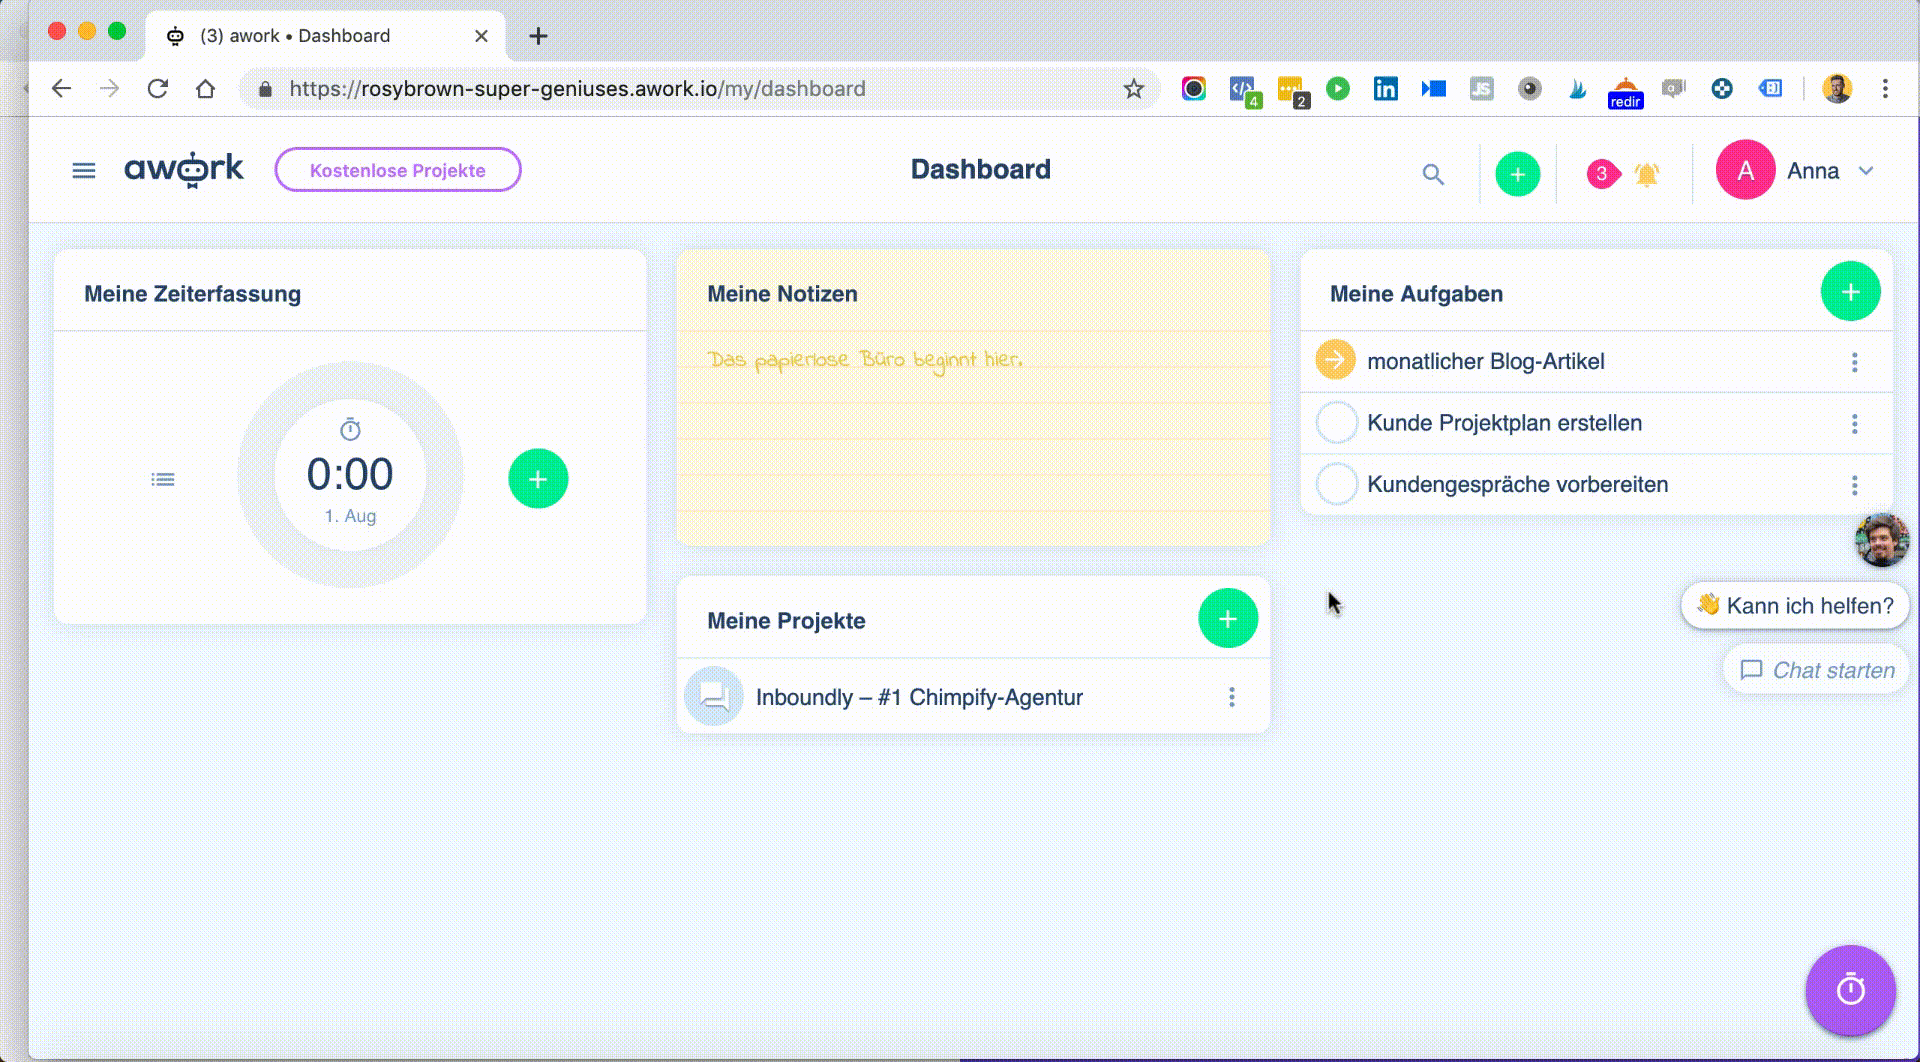This screenshot has width=1920, height=1062.
Task: Open the hamburger navigation menu
Action: (84, 171)
